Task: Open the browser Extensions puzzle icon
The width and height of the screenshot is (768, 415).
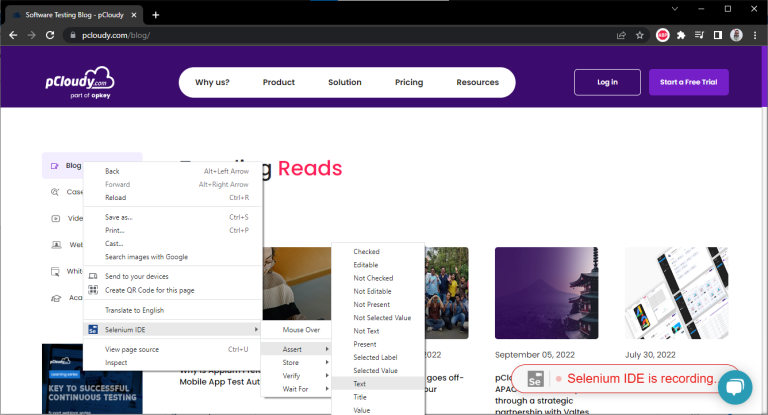Action: click(681, 34)
